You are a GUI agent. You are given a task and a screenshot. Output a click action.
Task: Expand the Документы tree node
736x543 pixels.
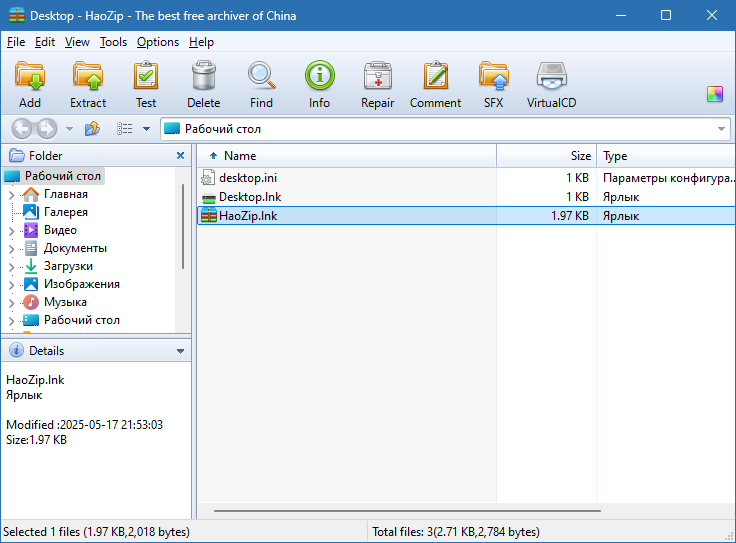(x=12, y=248)
